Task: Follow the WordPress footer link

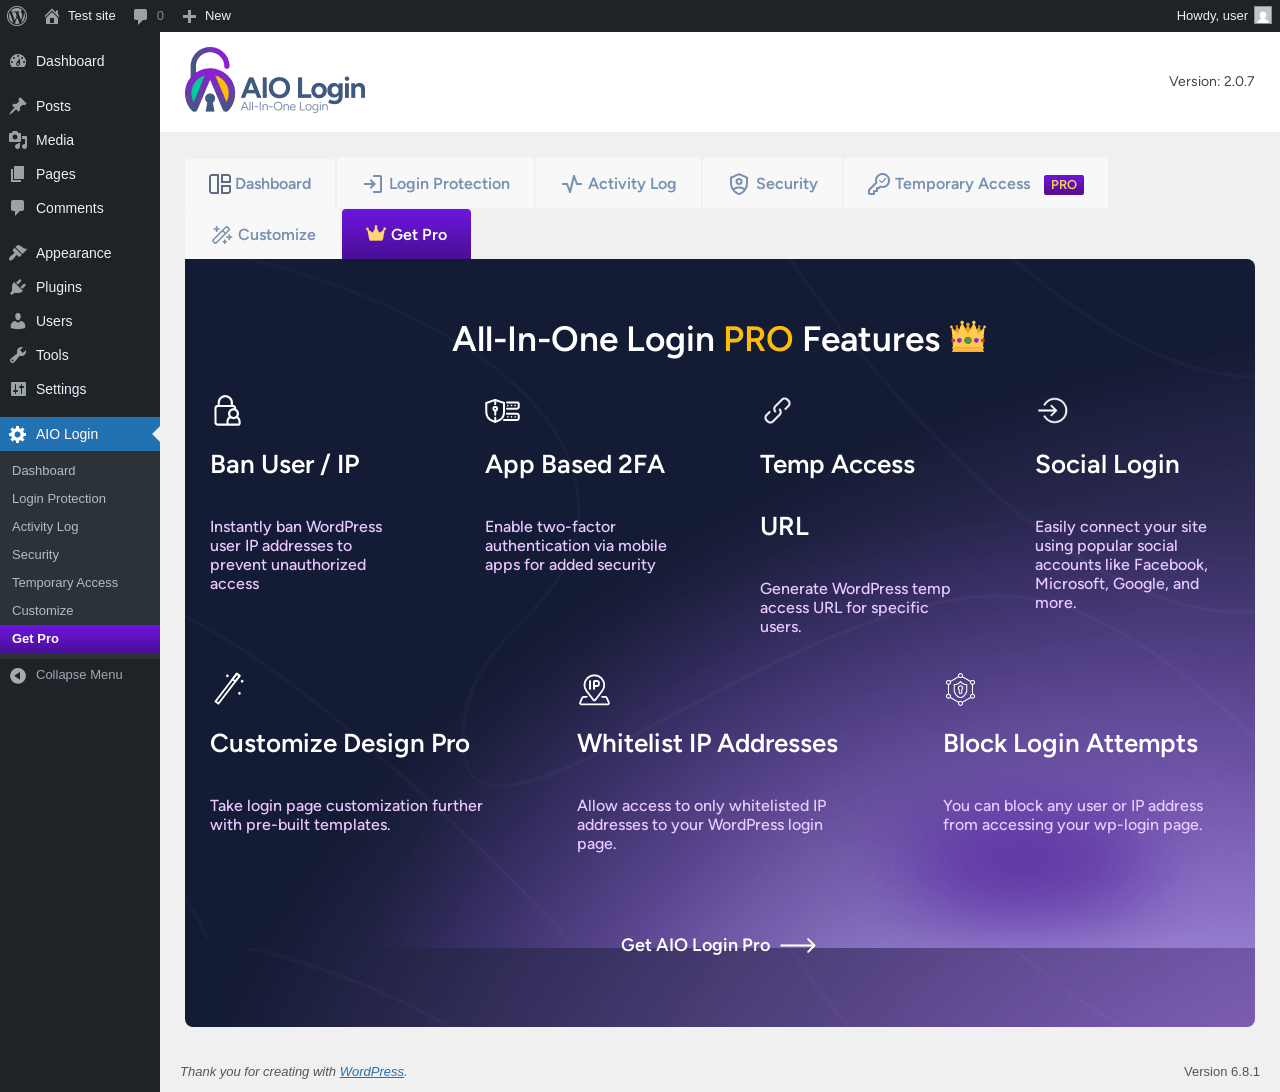Action: point(371,1071)
